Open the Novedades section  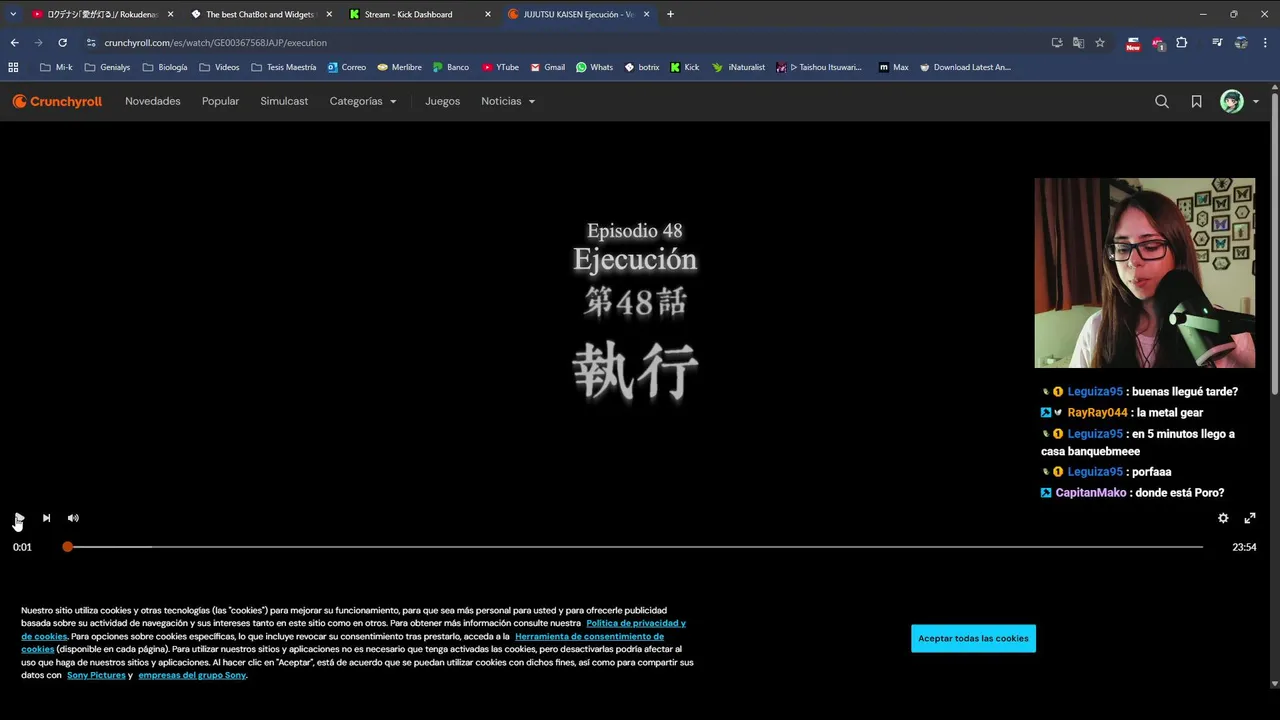153,101
